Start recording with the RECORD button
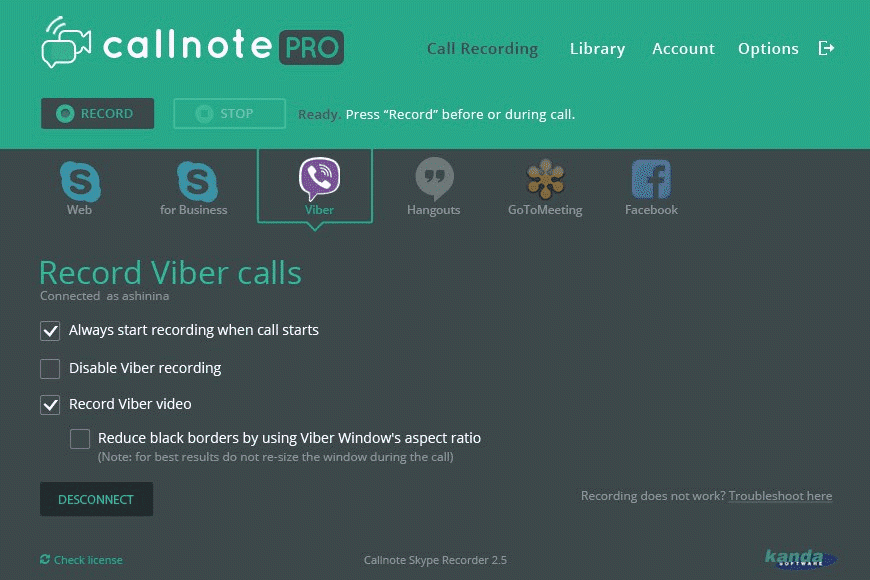 pyautogui.click(x=98, y=114)
